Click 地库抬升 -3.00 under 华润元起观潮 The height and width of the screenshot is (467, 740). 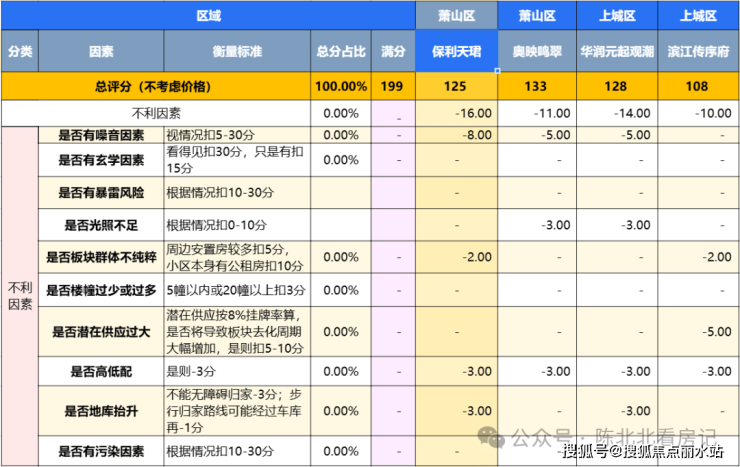(617, 411)
